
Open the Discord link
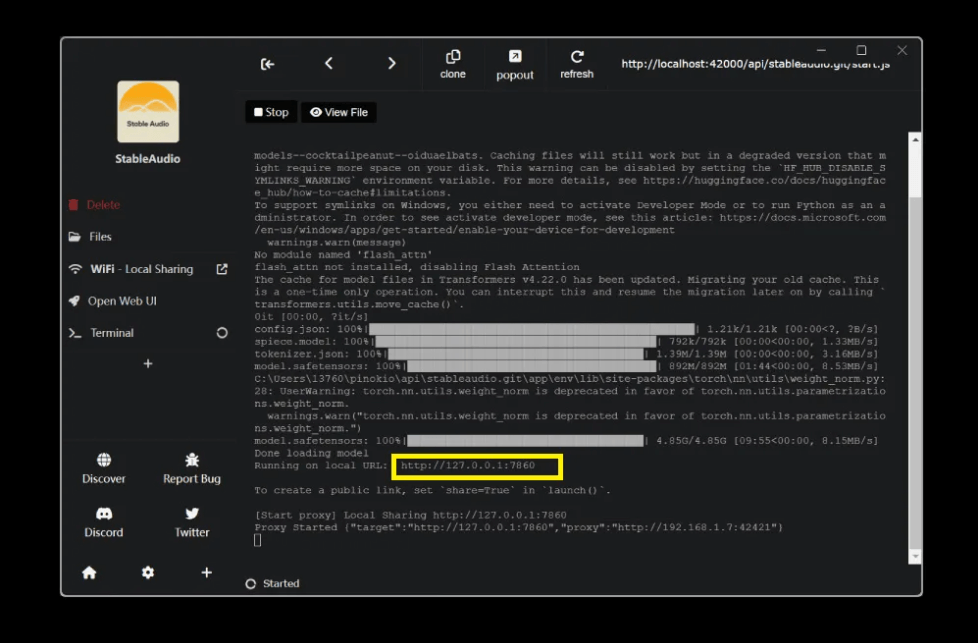(x=104, y=523)
